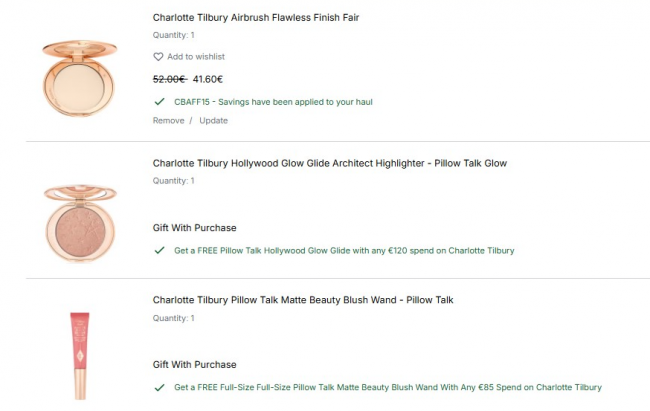Open Charlotte Tilbury Airbrush Flawless Finish Fair title

256,17
